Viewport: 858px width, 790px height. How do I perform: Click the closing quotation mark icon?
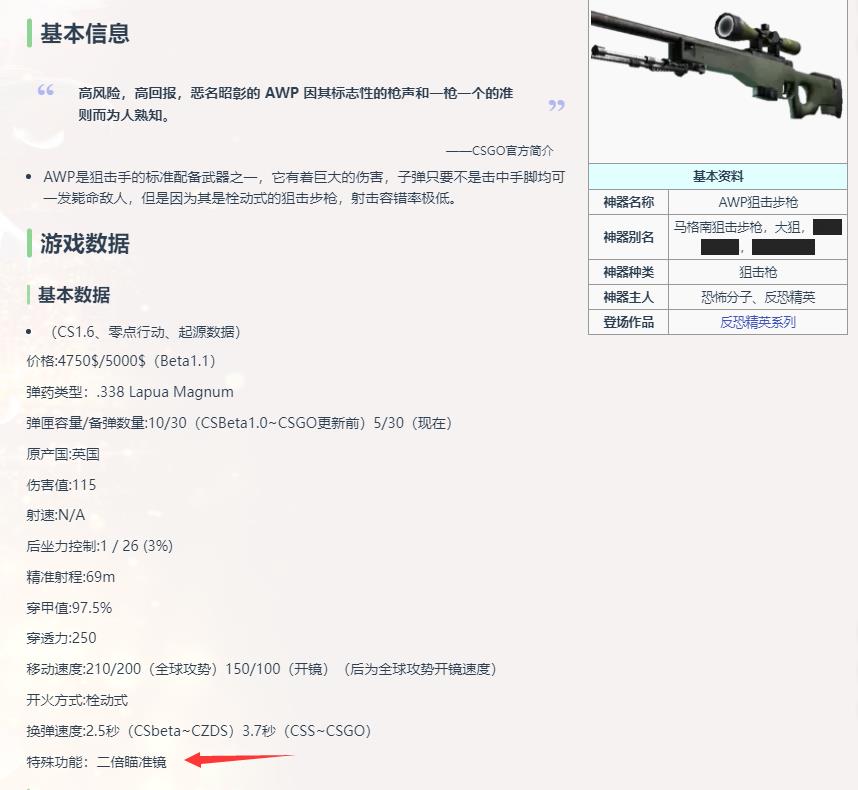tap(557, 106)
